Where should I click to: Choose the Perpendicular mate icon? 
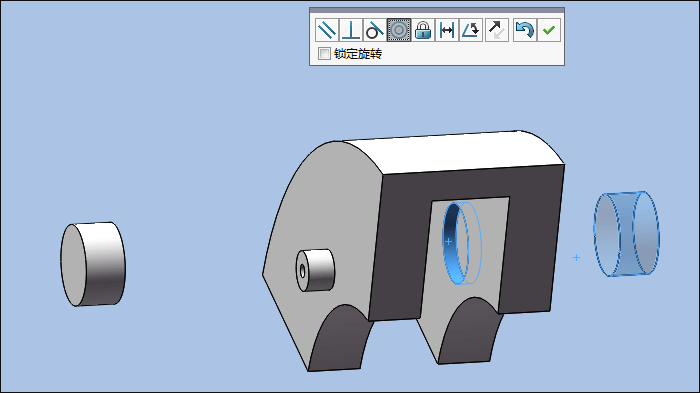click(350, 30)
